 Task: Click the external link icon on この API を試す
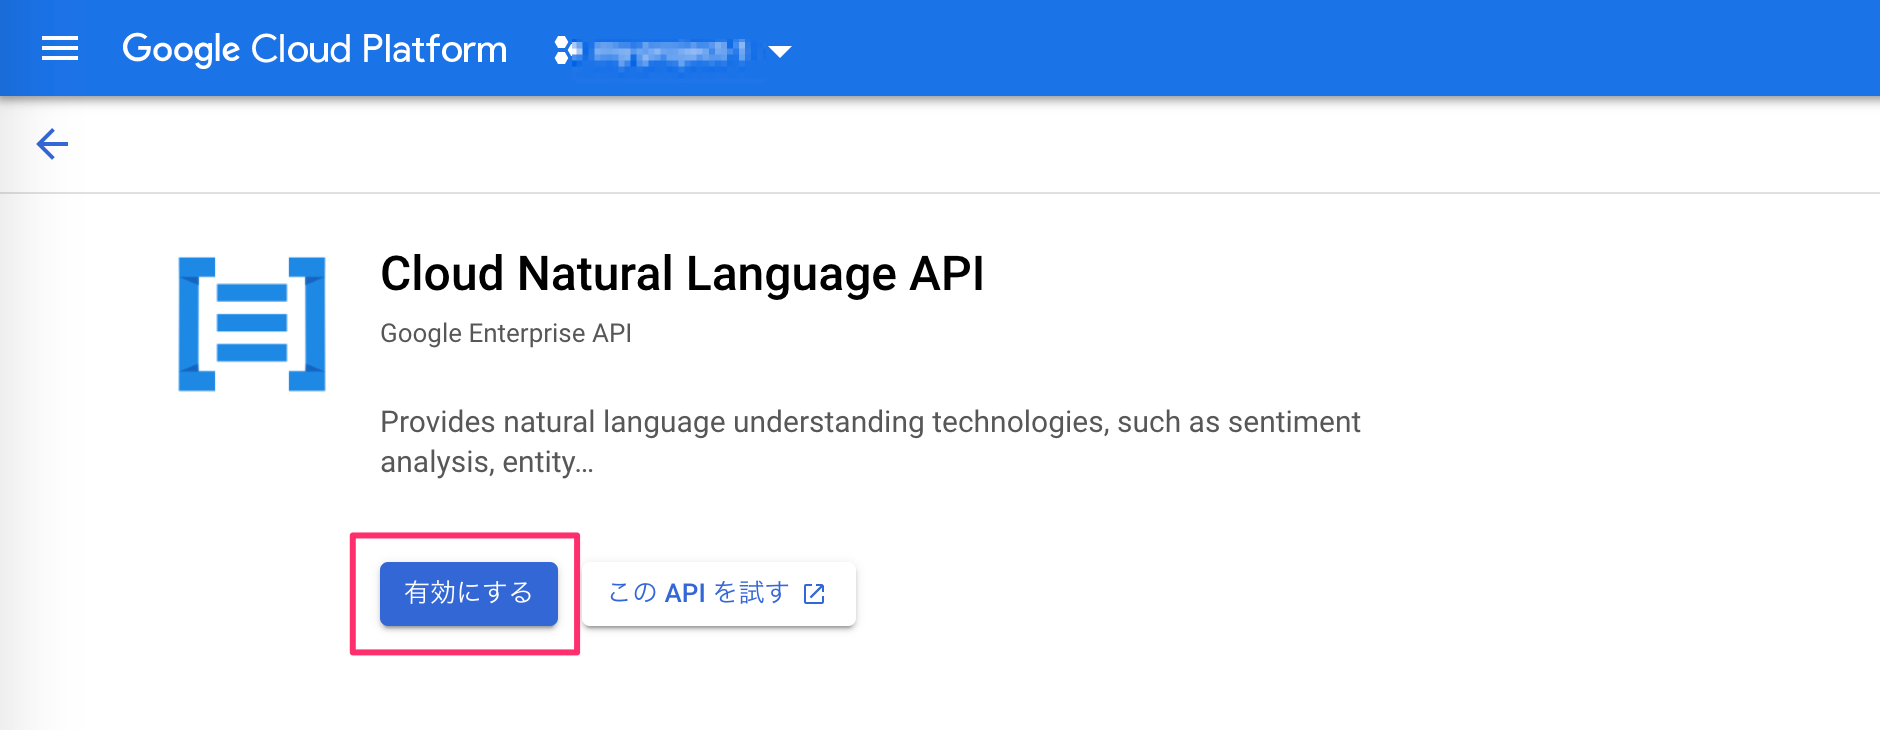click(x=814, y=594)
